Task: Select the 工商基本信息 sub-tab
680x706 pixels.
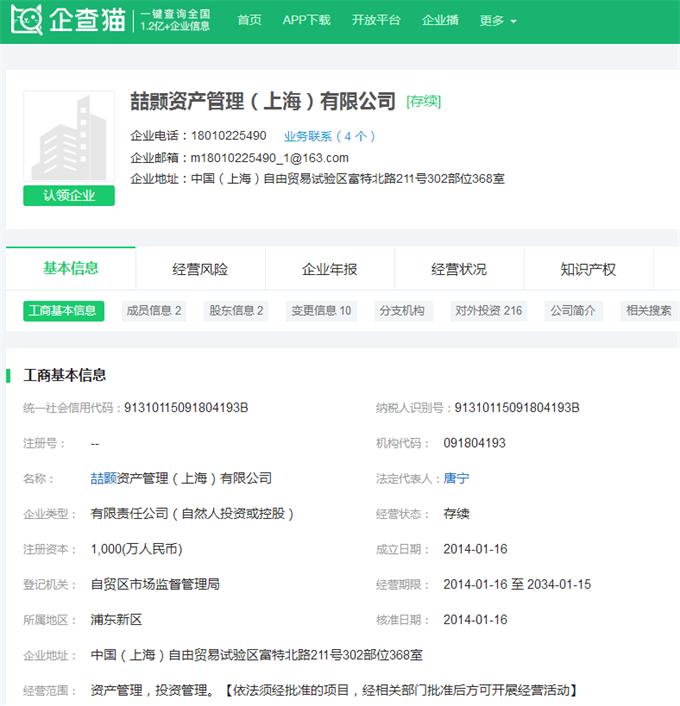Action: pos(63,311)
